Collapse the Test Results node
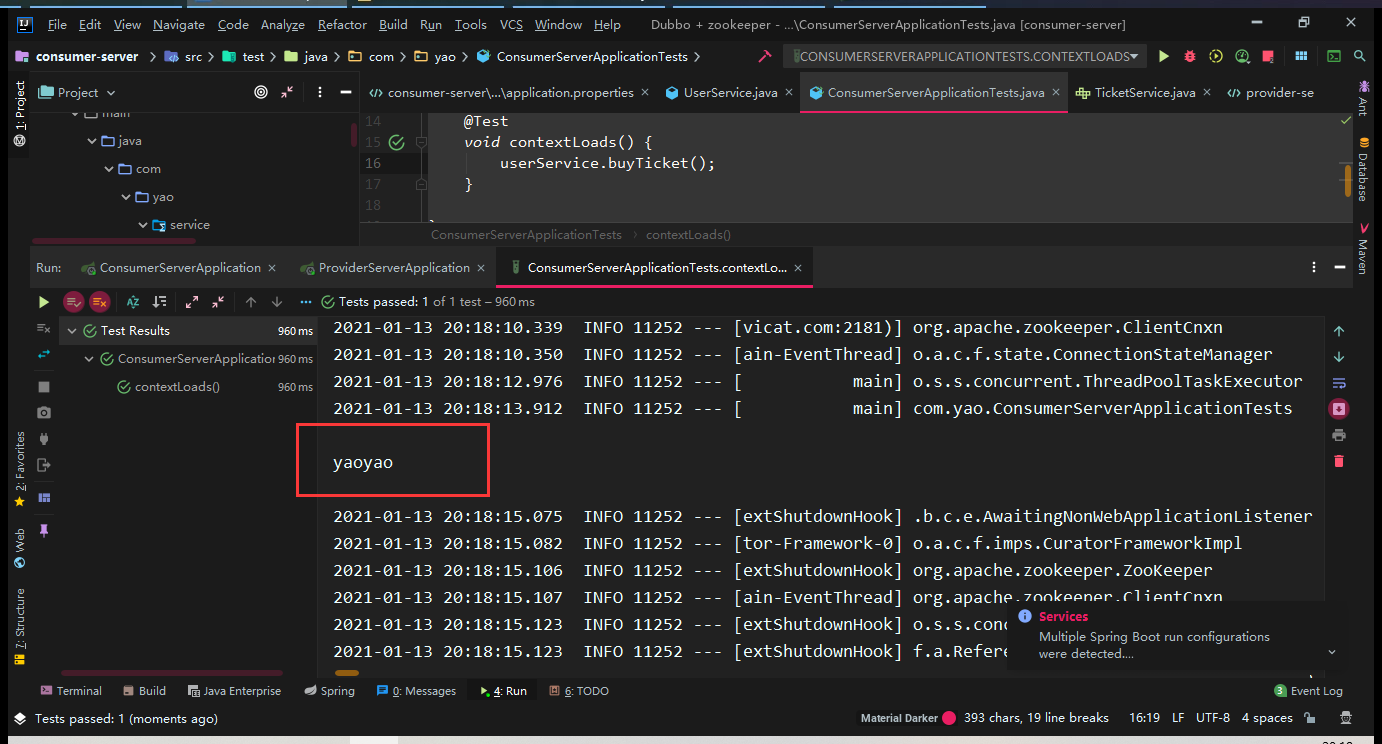This screenshot has width=1382, height=744. click(x=72, y=331)
